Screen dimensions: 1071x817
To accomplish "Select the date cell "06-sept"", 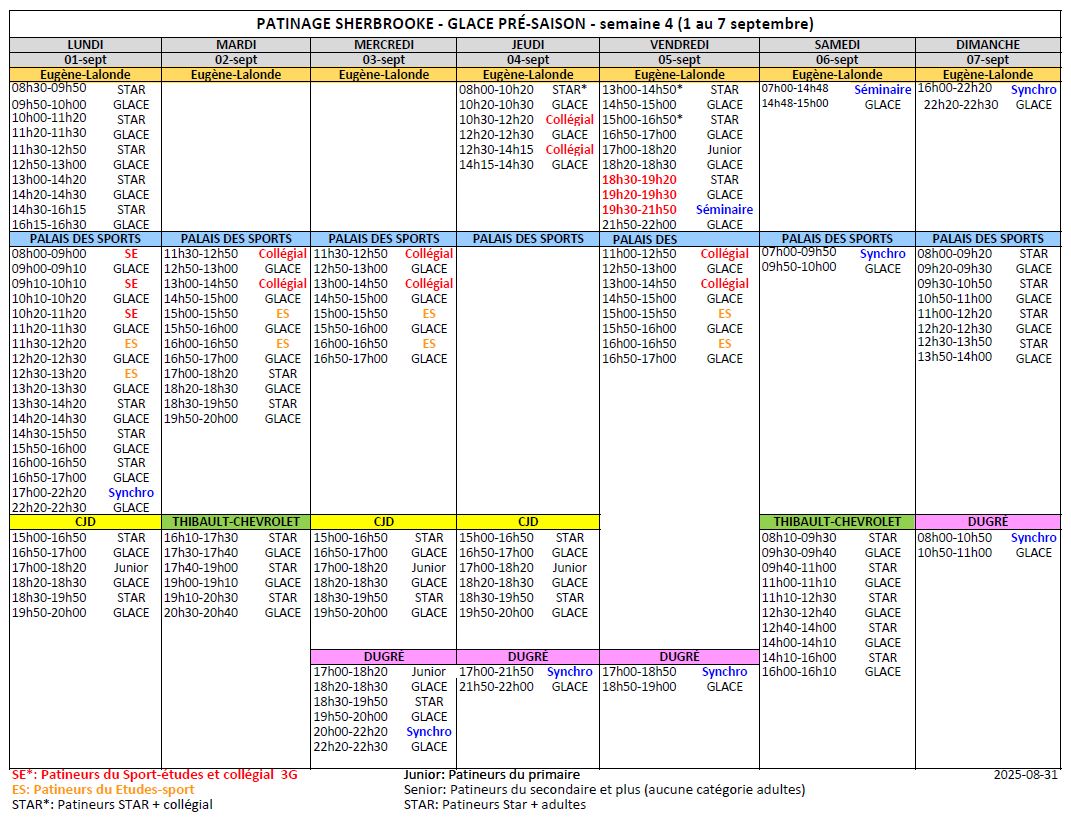I will point(837,59).
